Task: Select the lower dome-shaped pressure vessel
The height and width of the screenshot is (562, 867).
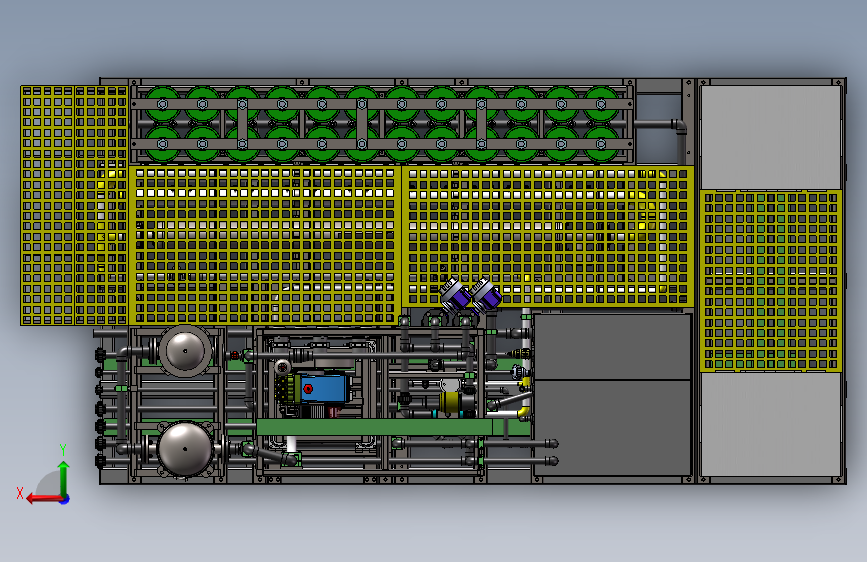Action: click(185, 449)
